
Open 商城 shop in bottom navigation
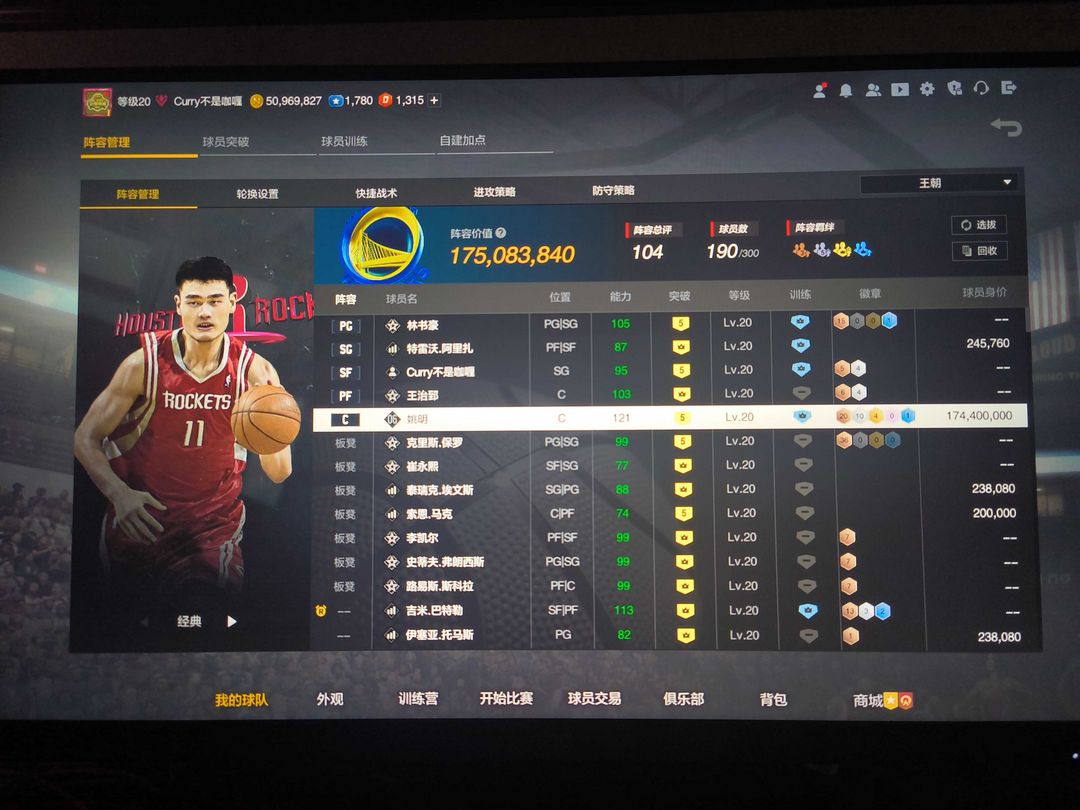pyautogui.click(x=882, y=700)
